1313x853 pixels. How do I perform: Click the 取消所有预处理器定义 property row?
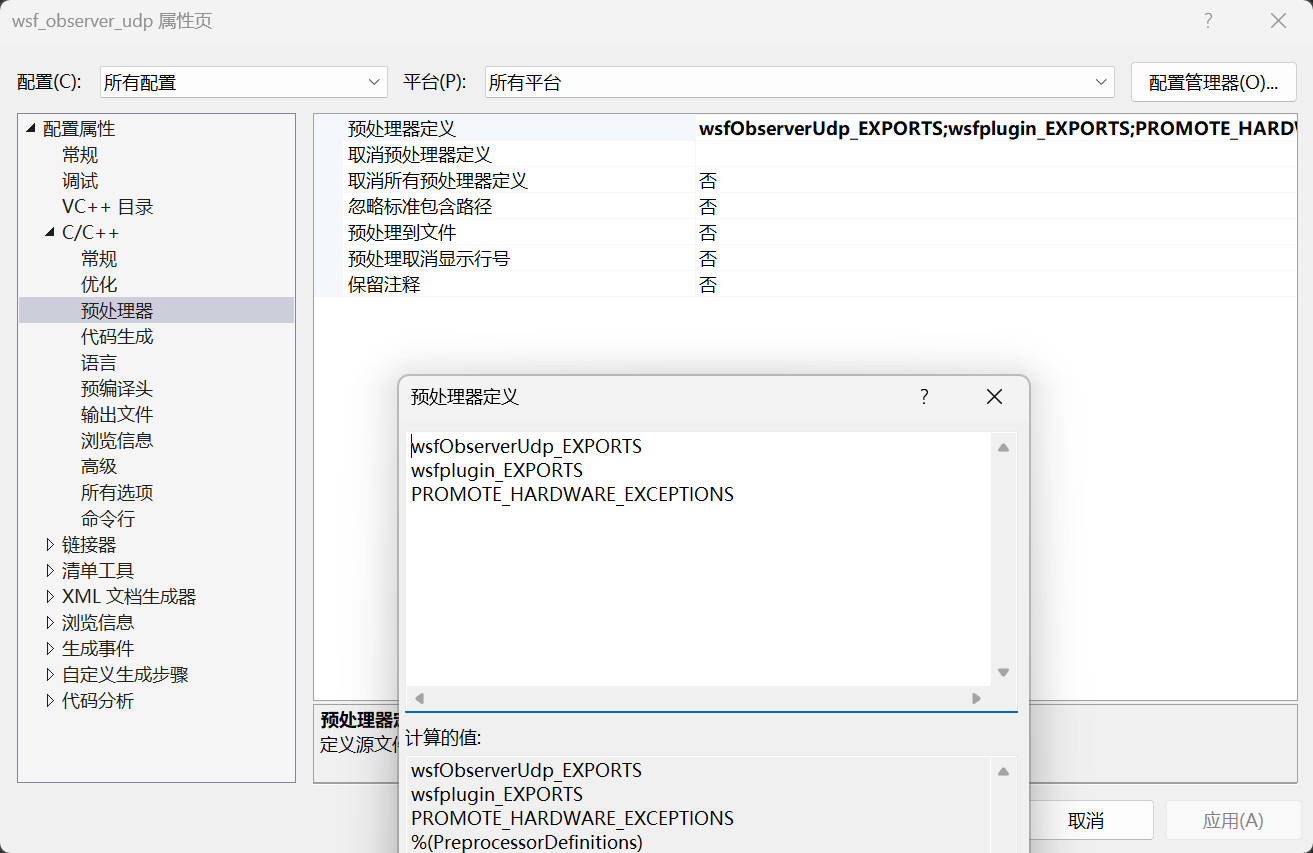click(437, 181)
